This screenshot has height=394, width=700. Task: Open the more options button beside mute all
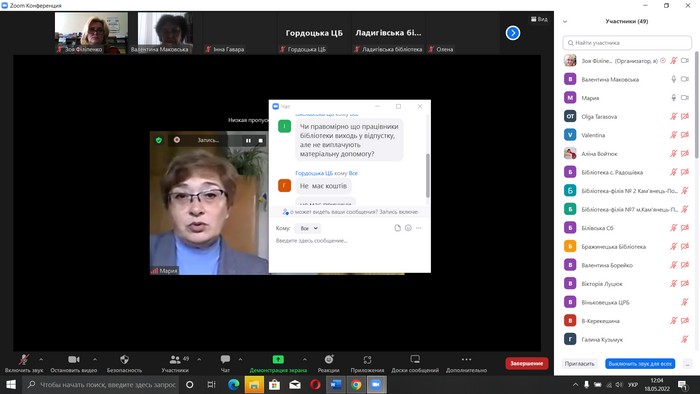(687, 364)
